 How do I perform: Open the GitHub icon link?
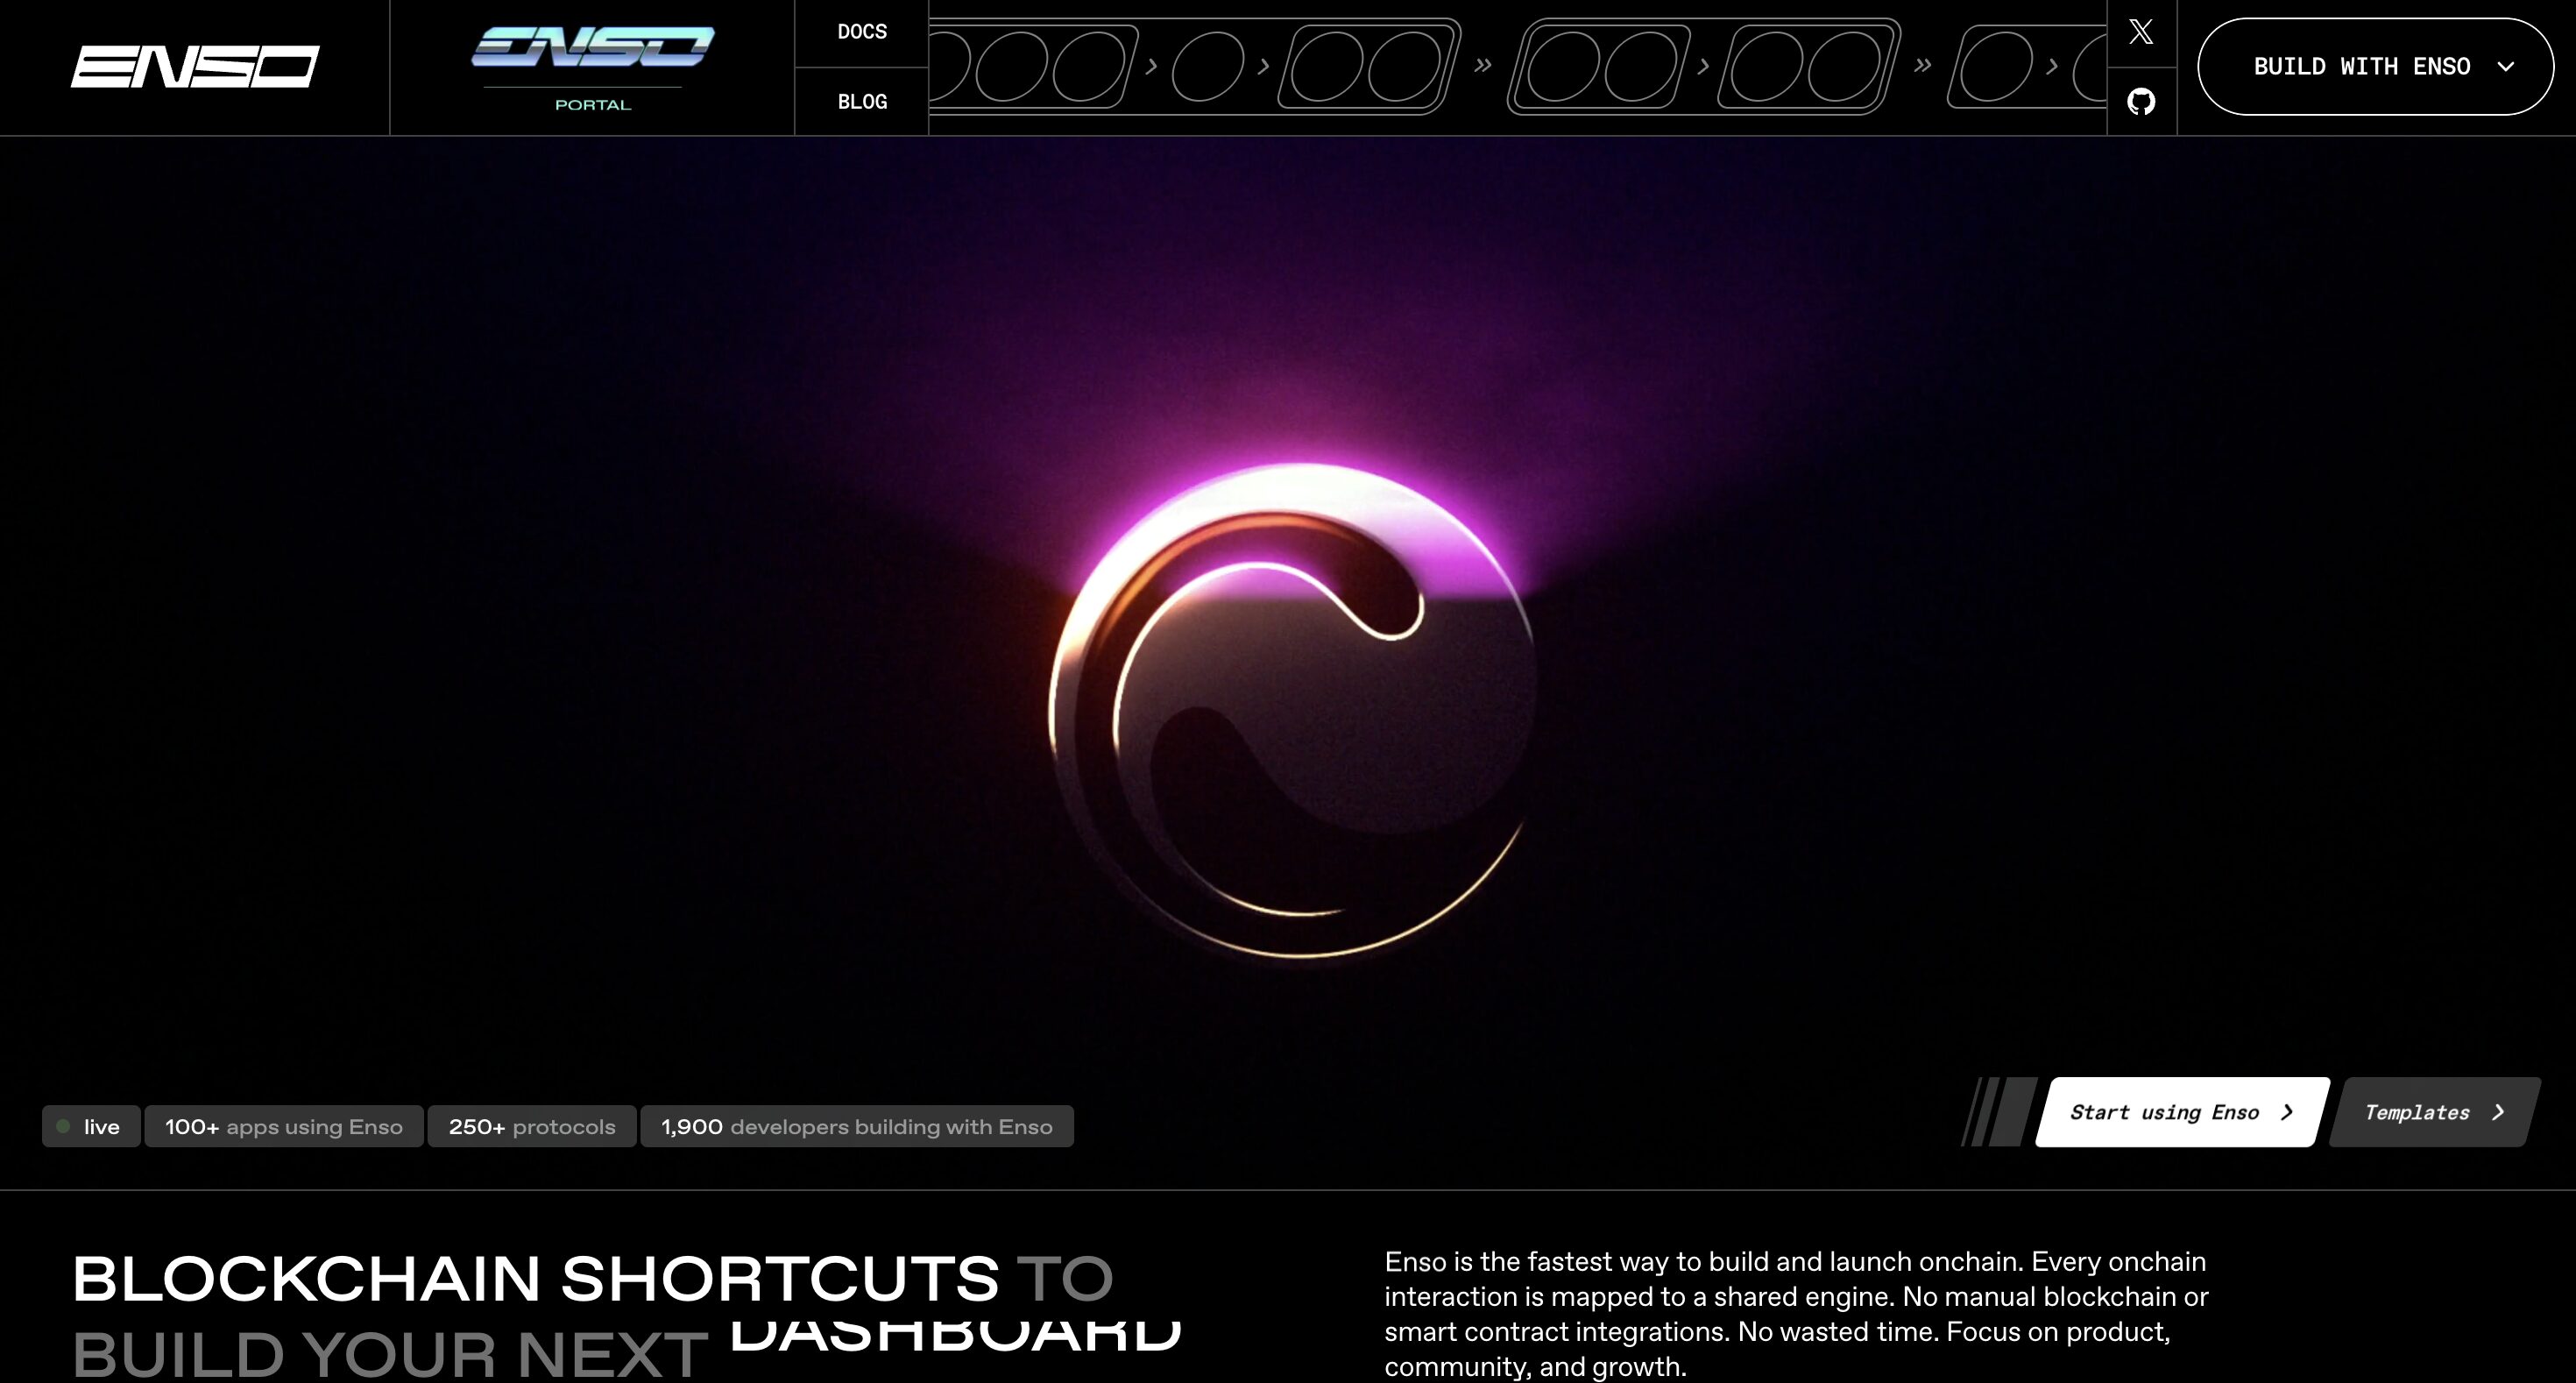pos(2141,101)
